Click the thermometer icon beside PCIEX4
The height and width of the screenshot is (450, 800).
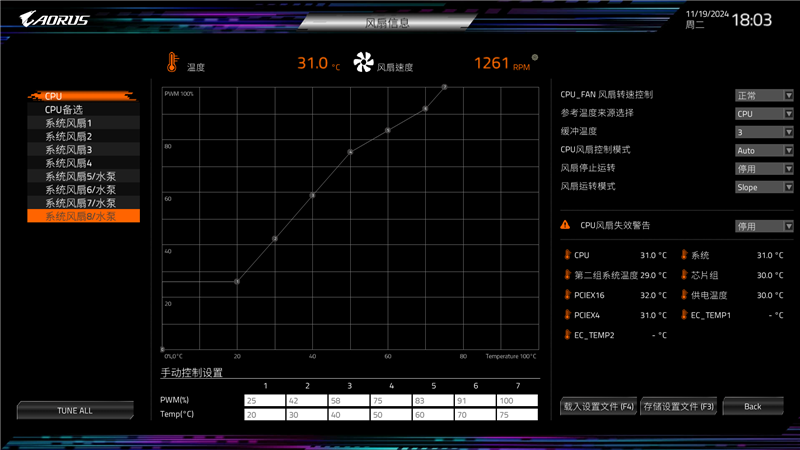click(567, 314)
